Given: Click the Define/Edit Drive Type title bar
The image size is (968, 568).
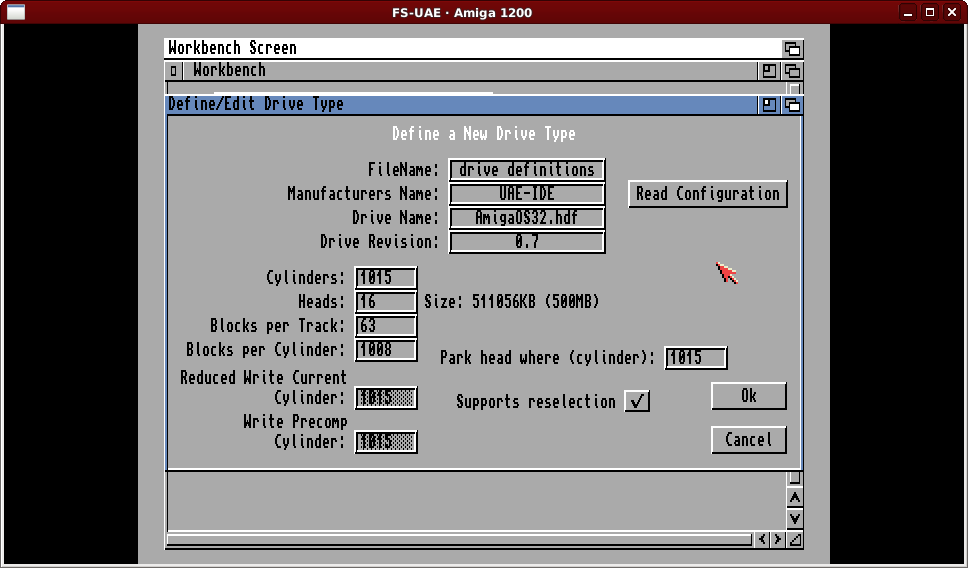Looking at the screenshot, I should tap(461, 104).
